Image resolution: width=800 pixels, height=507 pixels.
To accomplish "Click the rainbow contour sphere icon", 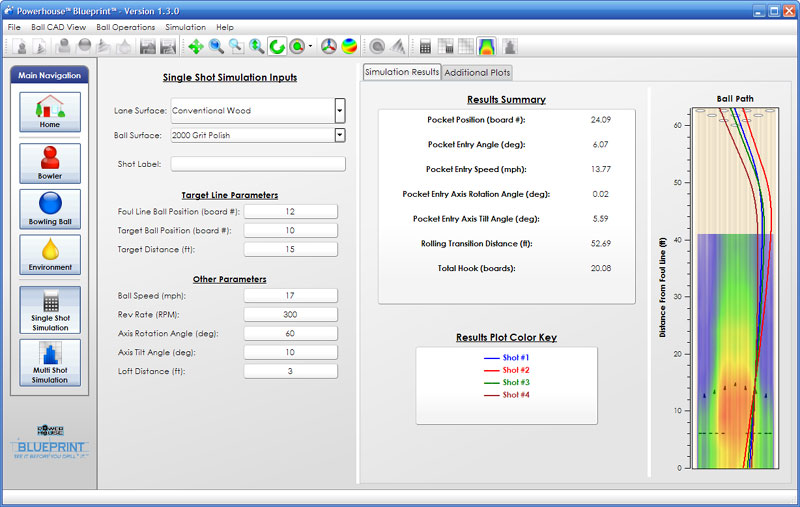I will click(x=349, y=47).
